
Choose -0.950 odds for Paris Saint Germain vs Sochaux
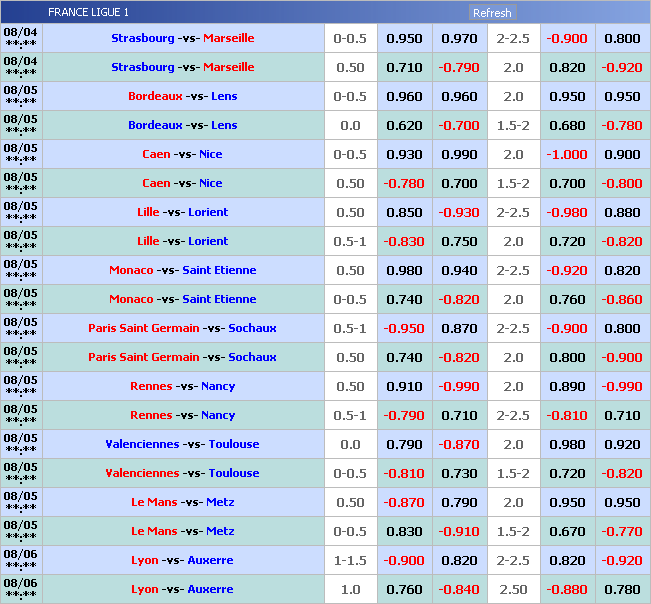tap(404, 328)
